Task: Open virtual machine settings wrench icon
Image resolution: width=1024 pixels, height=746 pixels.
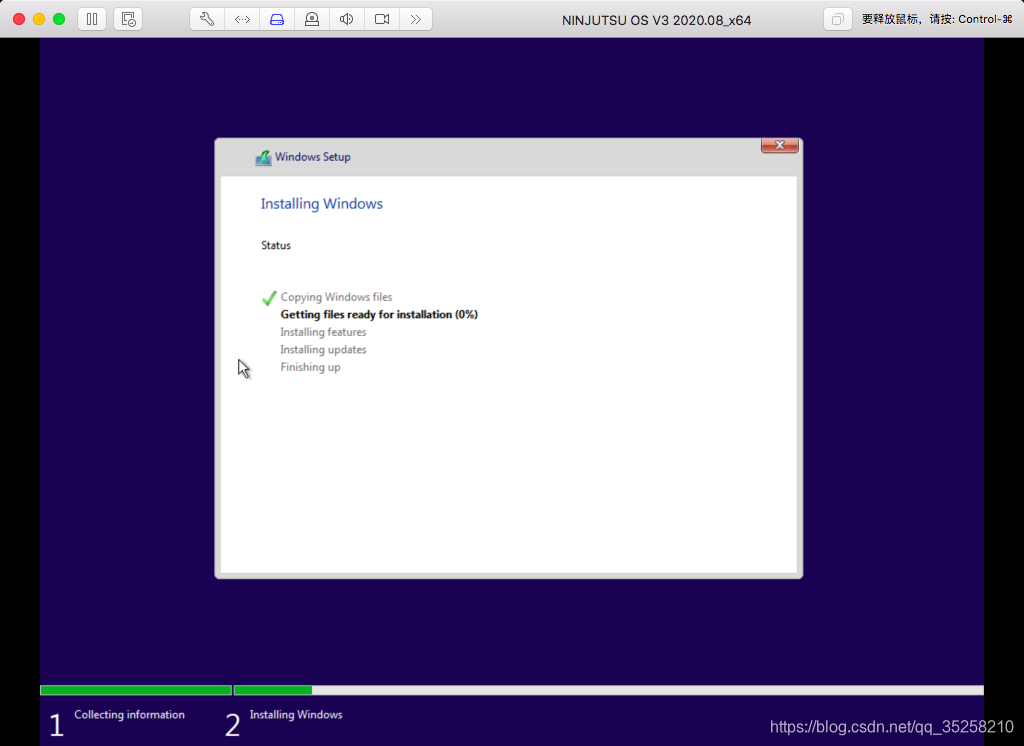Action: coord(207,19)
